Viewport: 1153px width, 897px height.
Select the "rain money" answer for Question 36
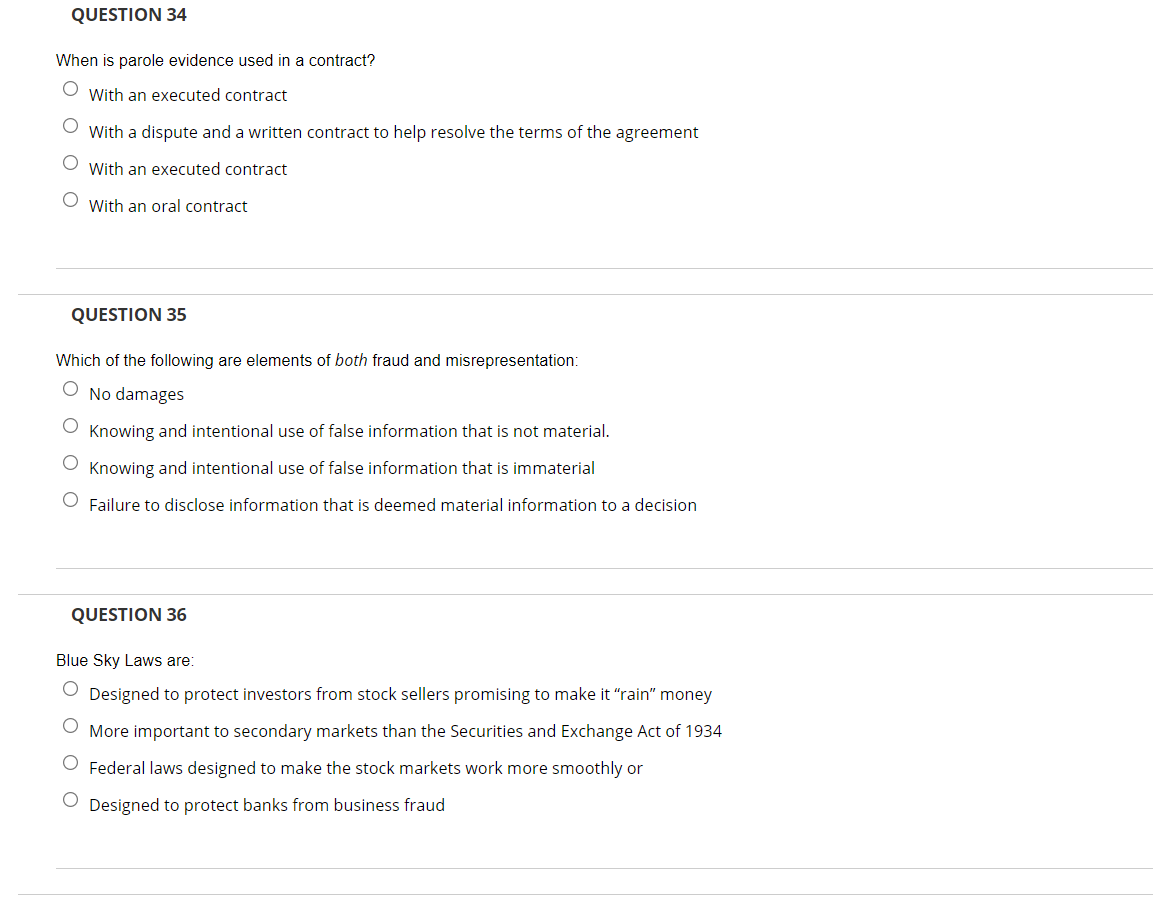pyautogui.click(x=70, y=688)
